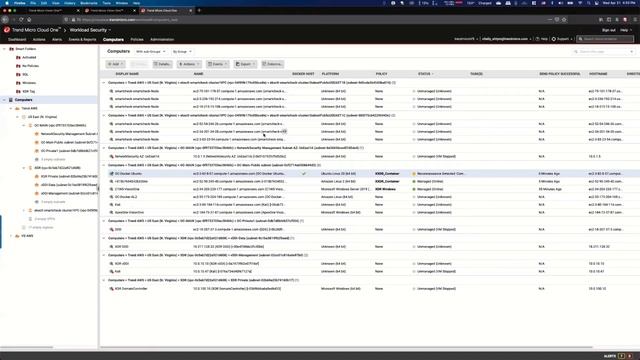Open the browser hamburger menu
Image resolution: width=640 pixels, height=360 pixels.
point(635,20)
